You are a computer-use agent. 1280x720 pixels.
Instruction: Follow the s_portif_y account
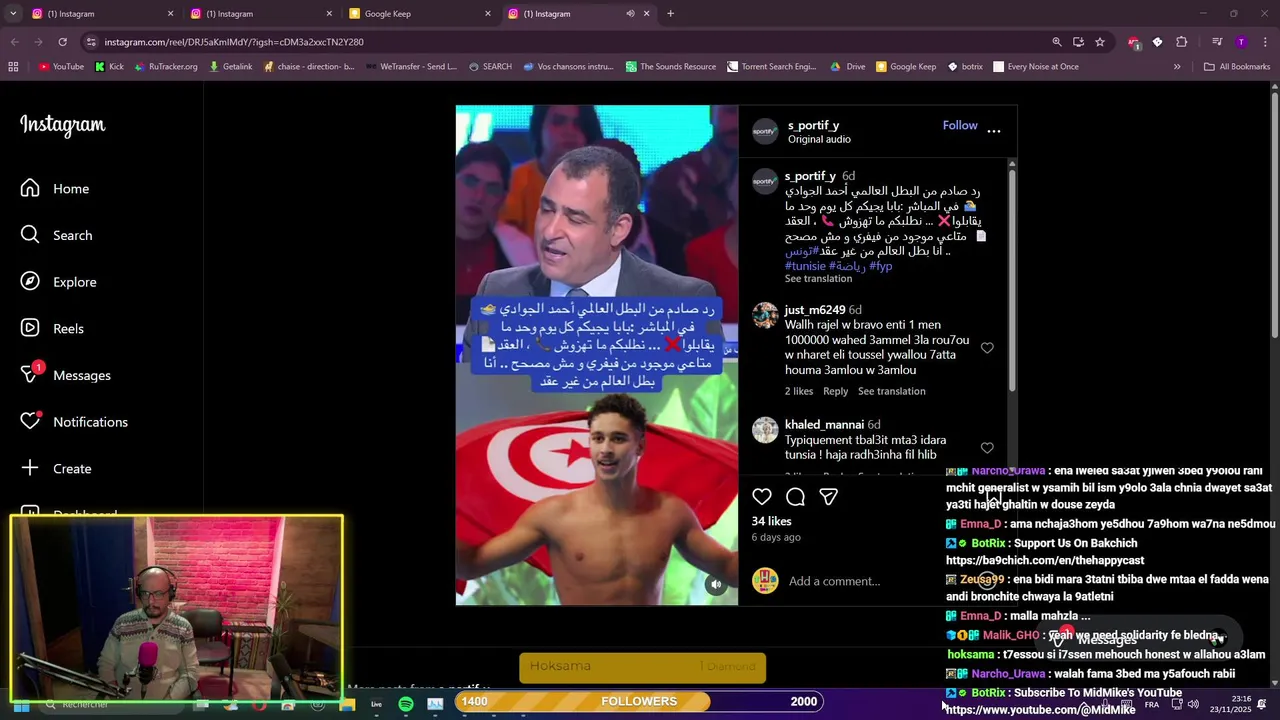tap(960, 125)
